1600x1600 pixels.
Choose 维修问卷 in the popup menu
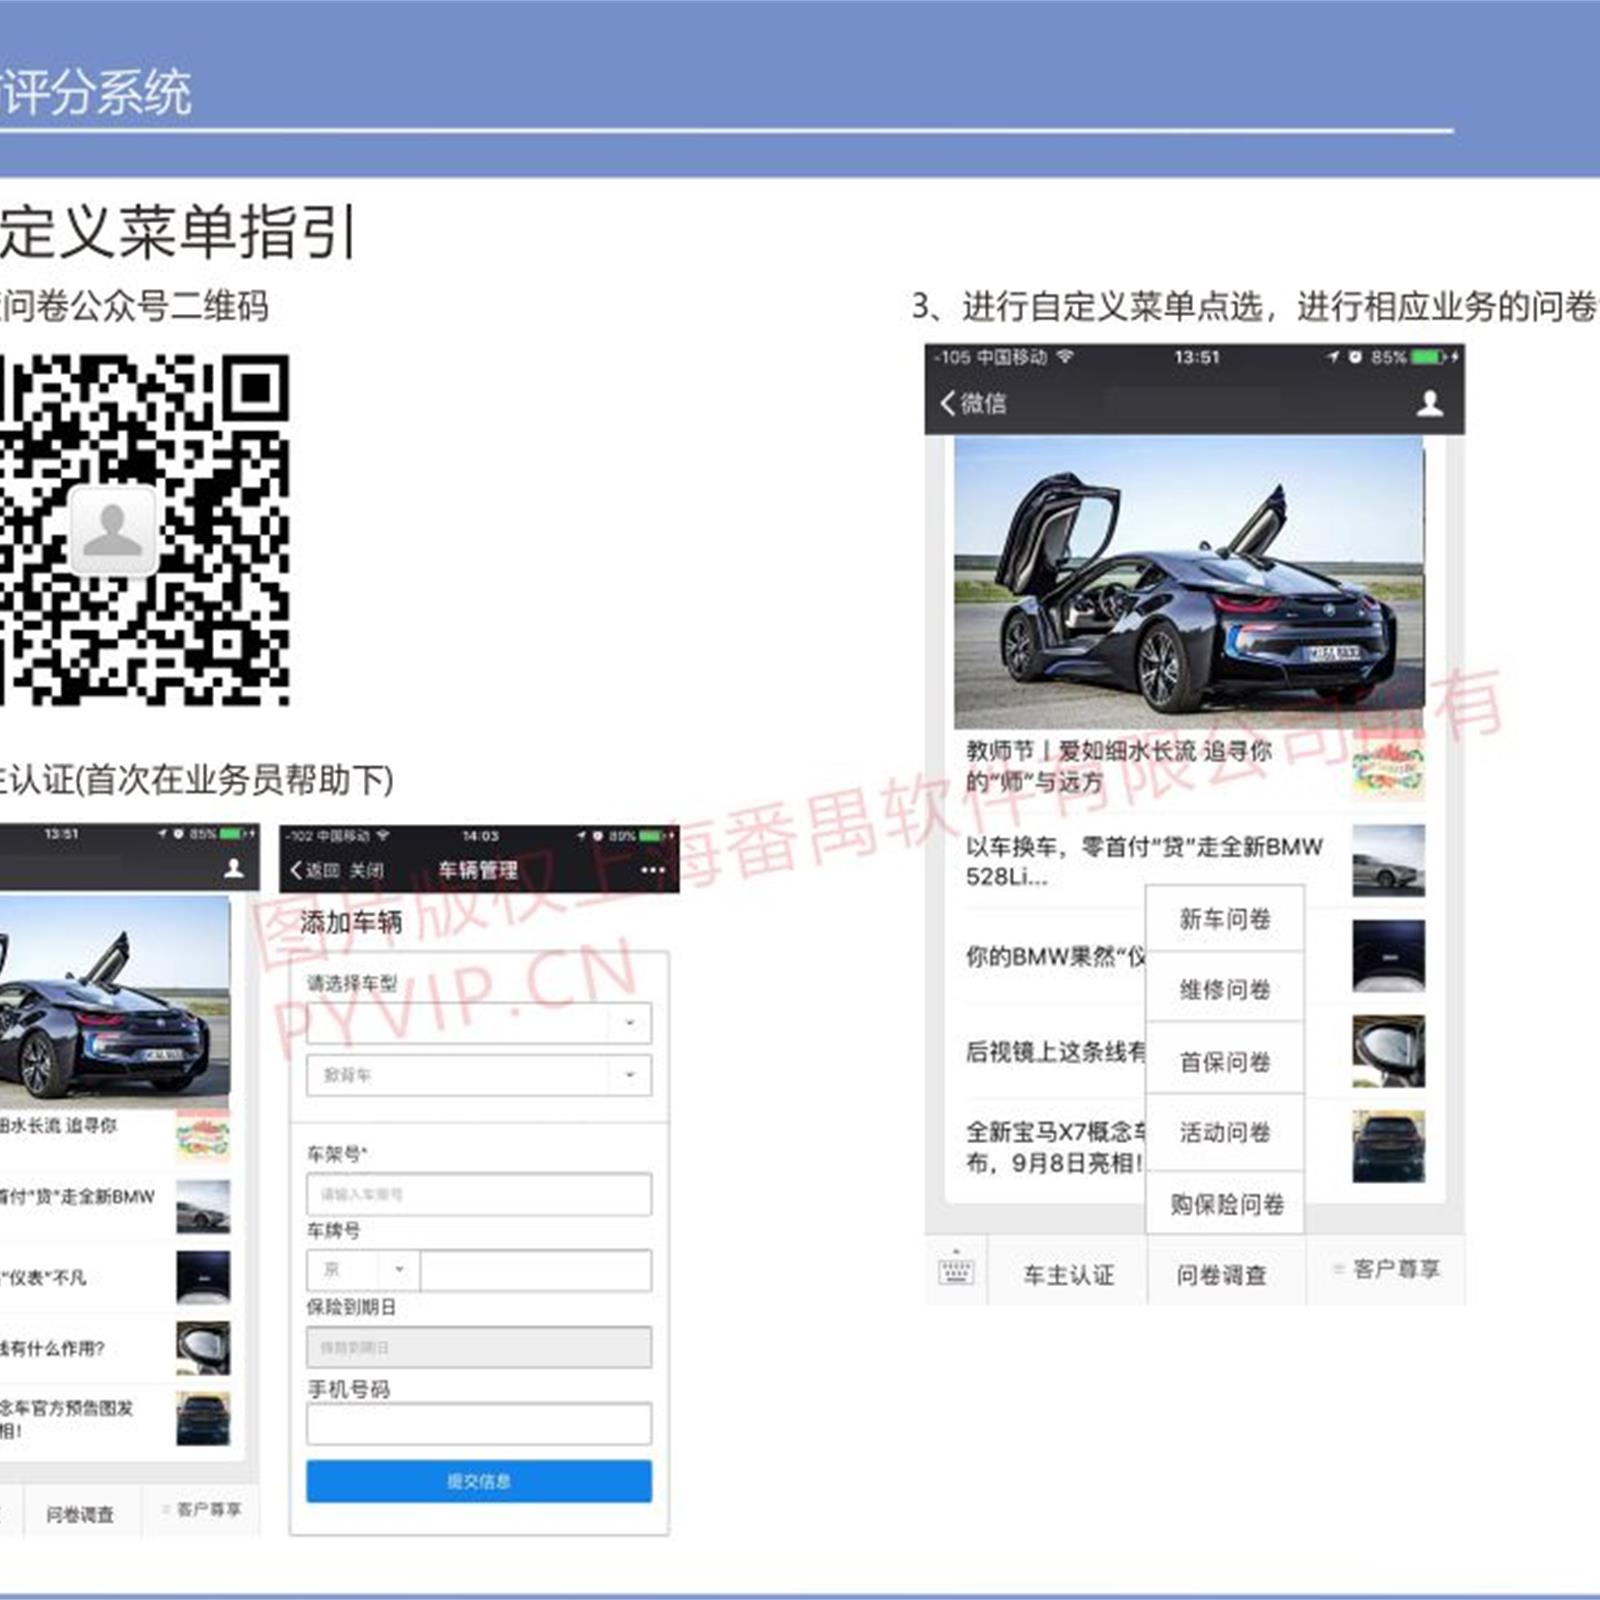[1224, 990]
